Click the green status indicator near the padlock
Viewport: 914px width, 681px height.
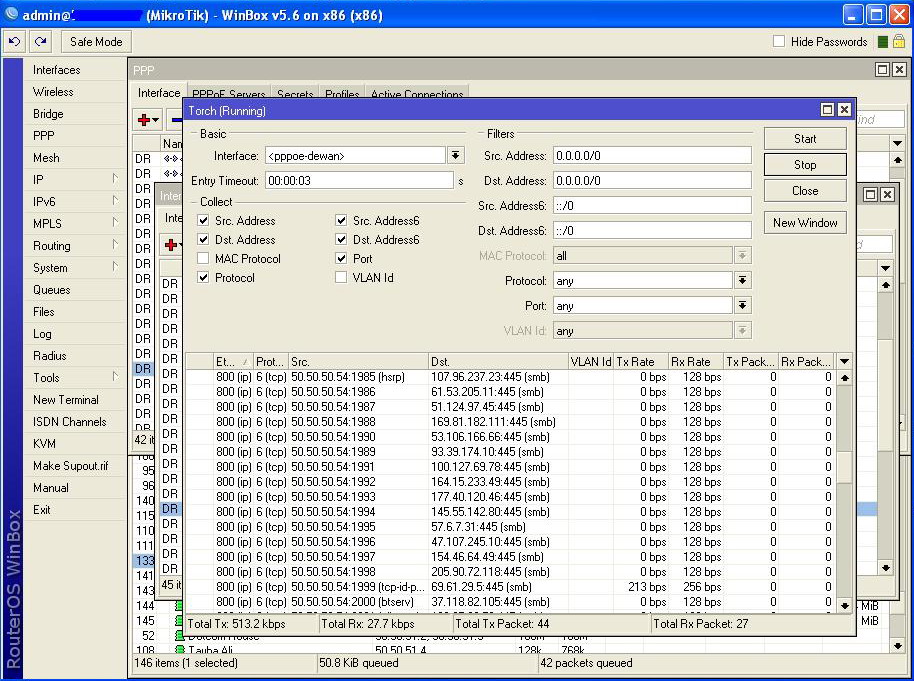[x=883, y=42]
